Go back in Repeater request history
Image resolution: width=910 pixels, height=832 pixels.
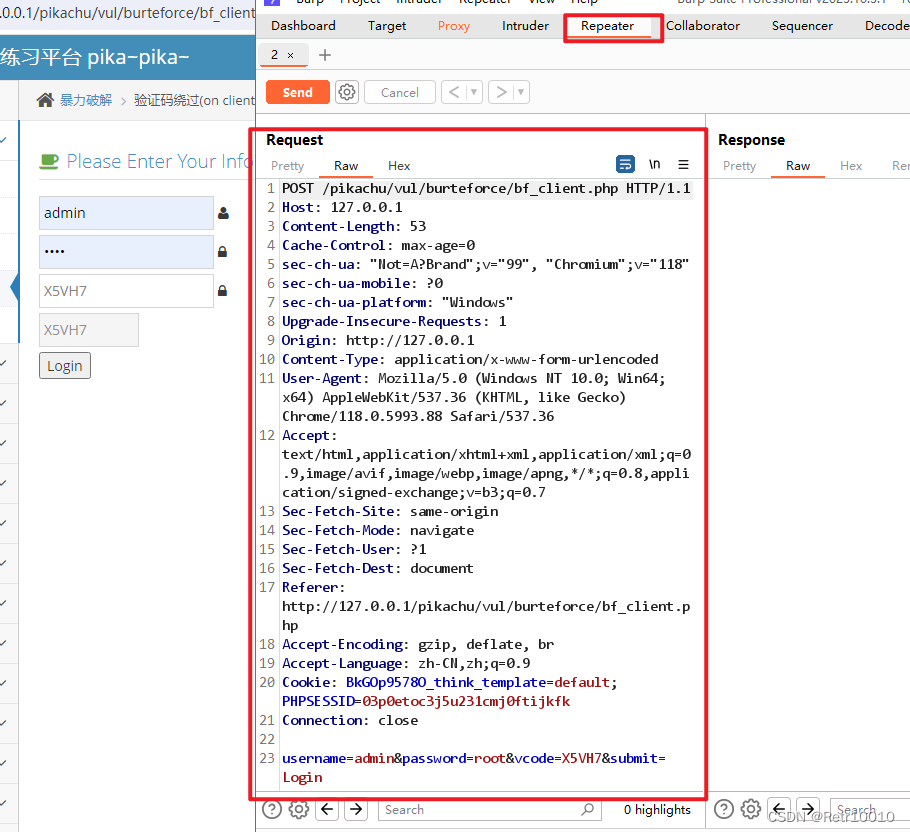click(x=454, y=92)
